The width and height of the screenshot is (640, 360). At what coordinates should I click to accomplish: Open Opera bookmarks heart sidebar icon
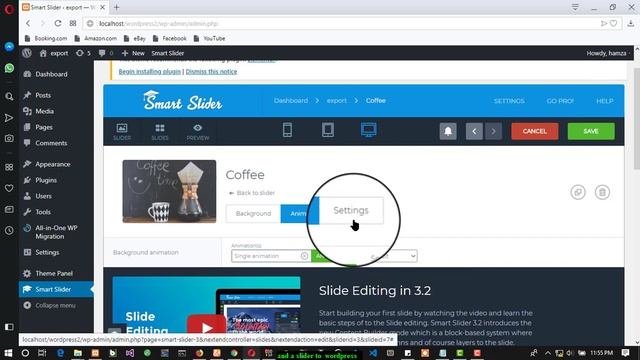coord(9,188)
